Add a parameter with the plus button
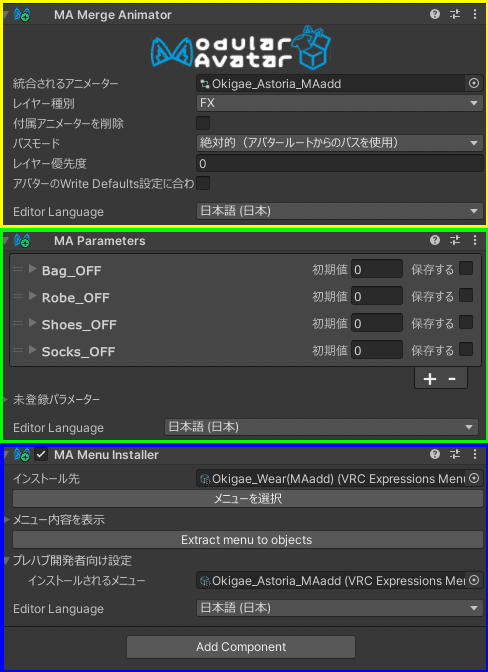This screenshot has height=672, width=488. pos(430,378)
